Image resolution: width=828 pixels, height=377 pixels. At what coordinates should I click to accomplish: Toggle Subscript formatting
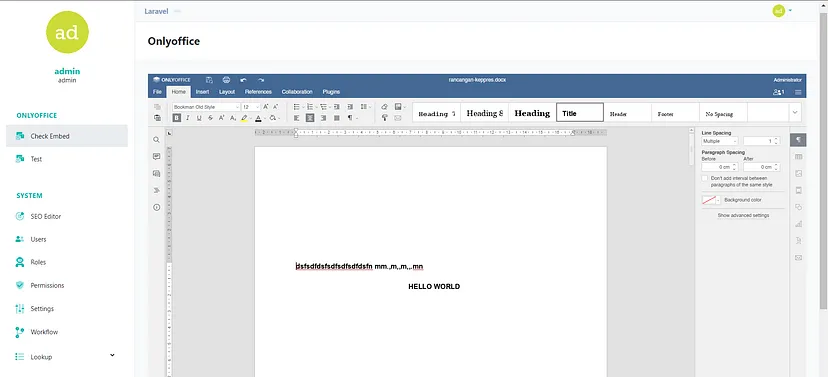coord(233,118)
